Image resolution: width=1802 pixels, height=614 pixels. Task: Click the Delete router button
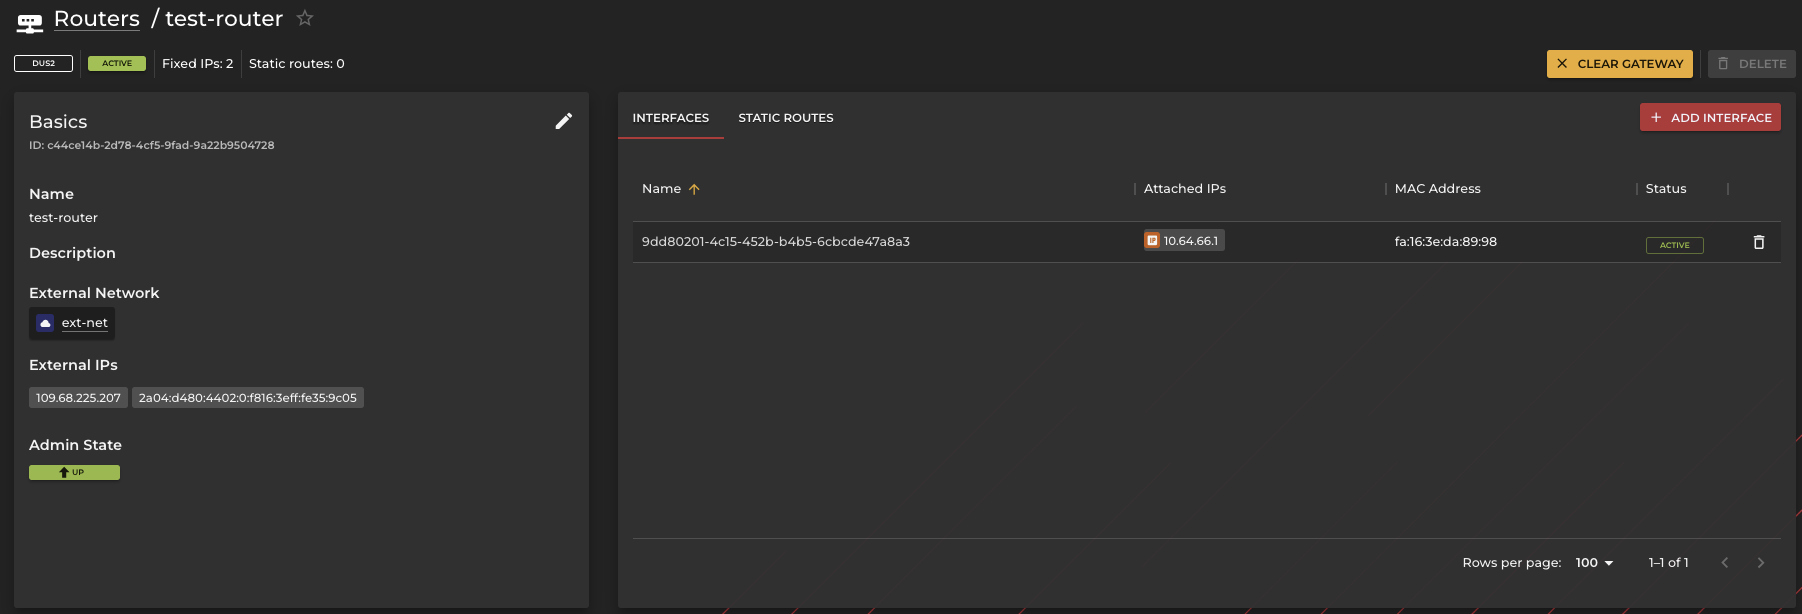pyautogui.click(x=1751, y=64)
